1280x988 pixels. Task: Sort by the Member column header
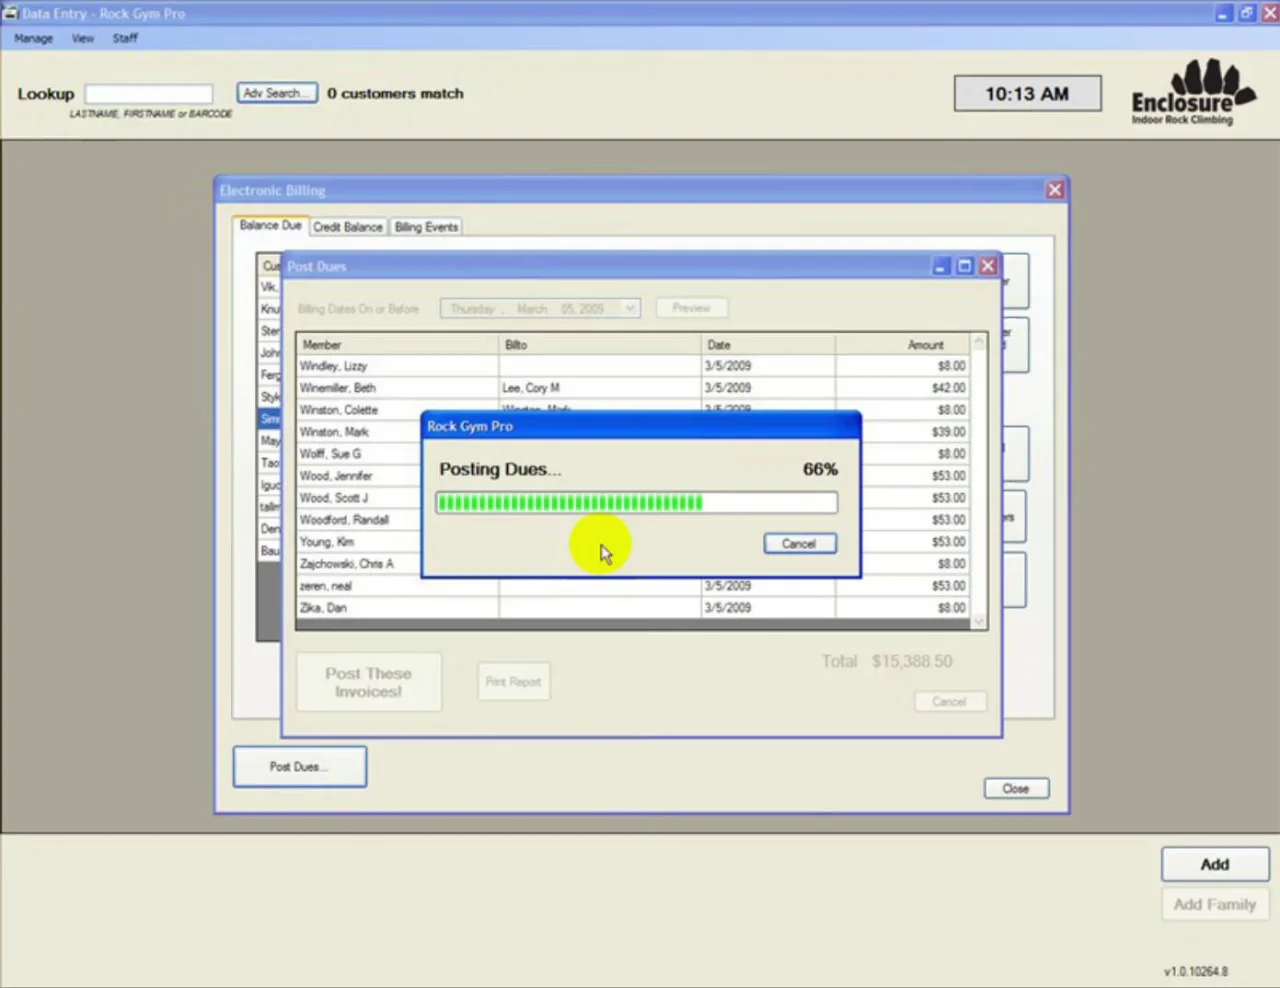click(x=398, y=344)
